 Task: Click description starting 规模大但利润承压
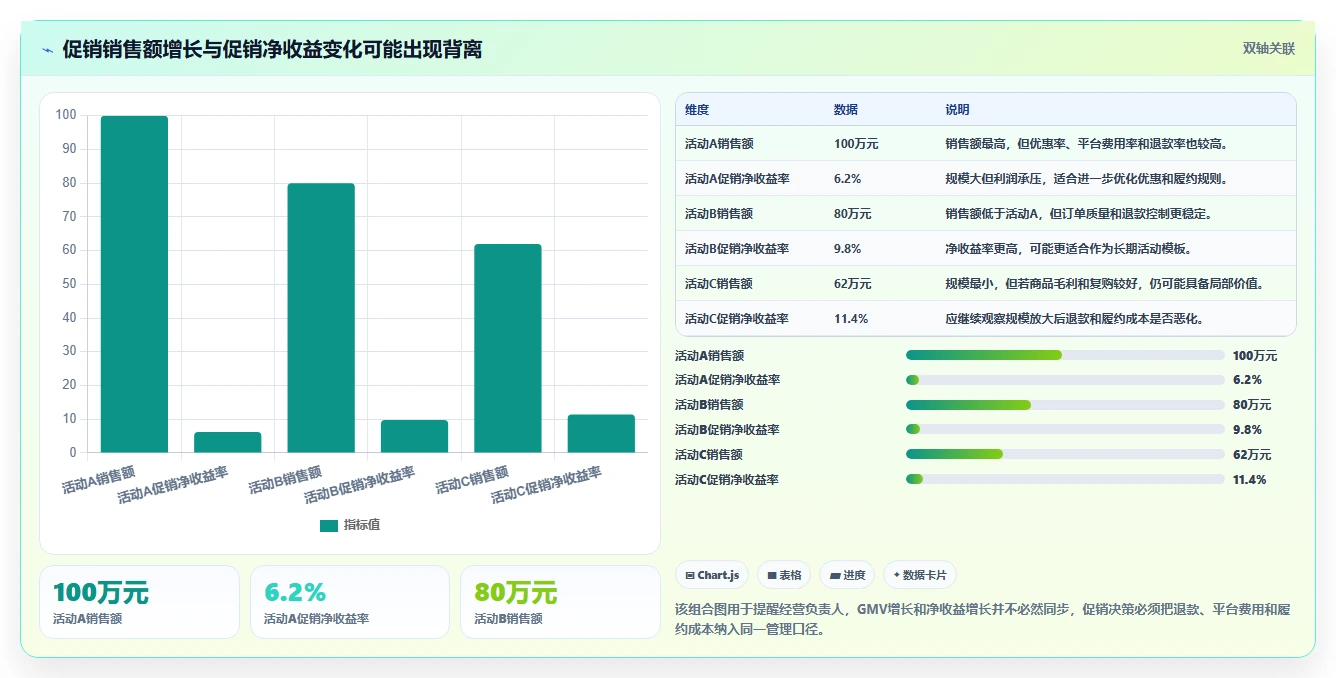click(x=1086, y=179)
